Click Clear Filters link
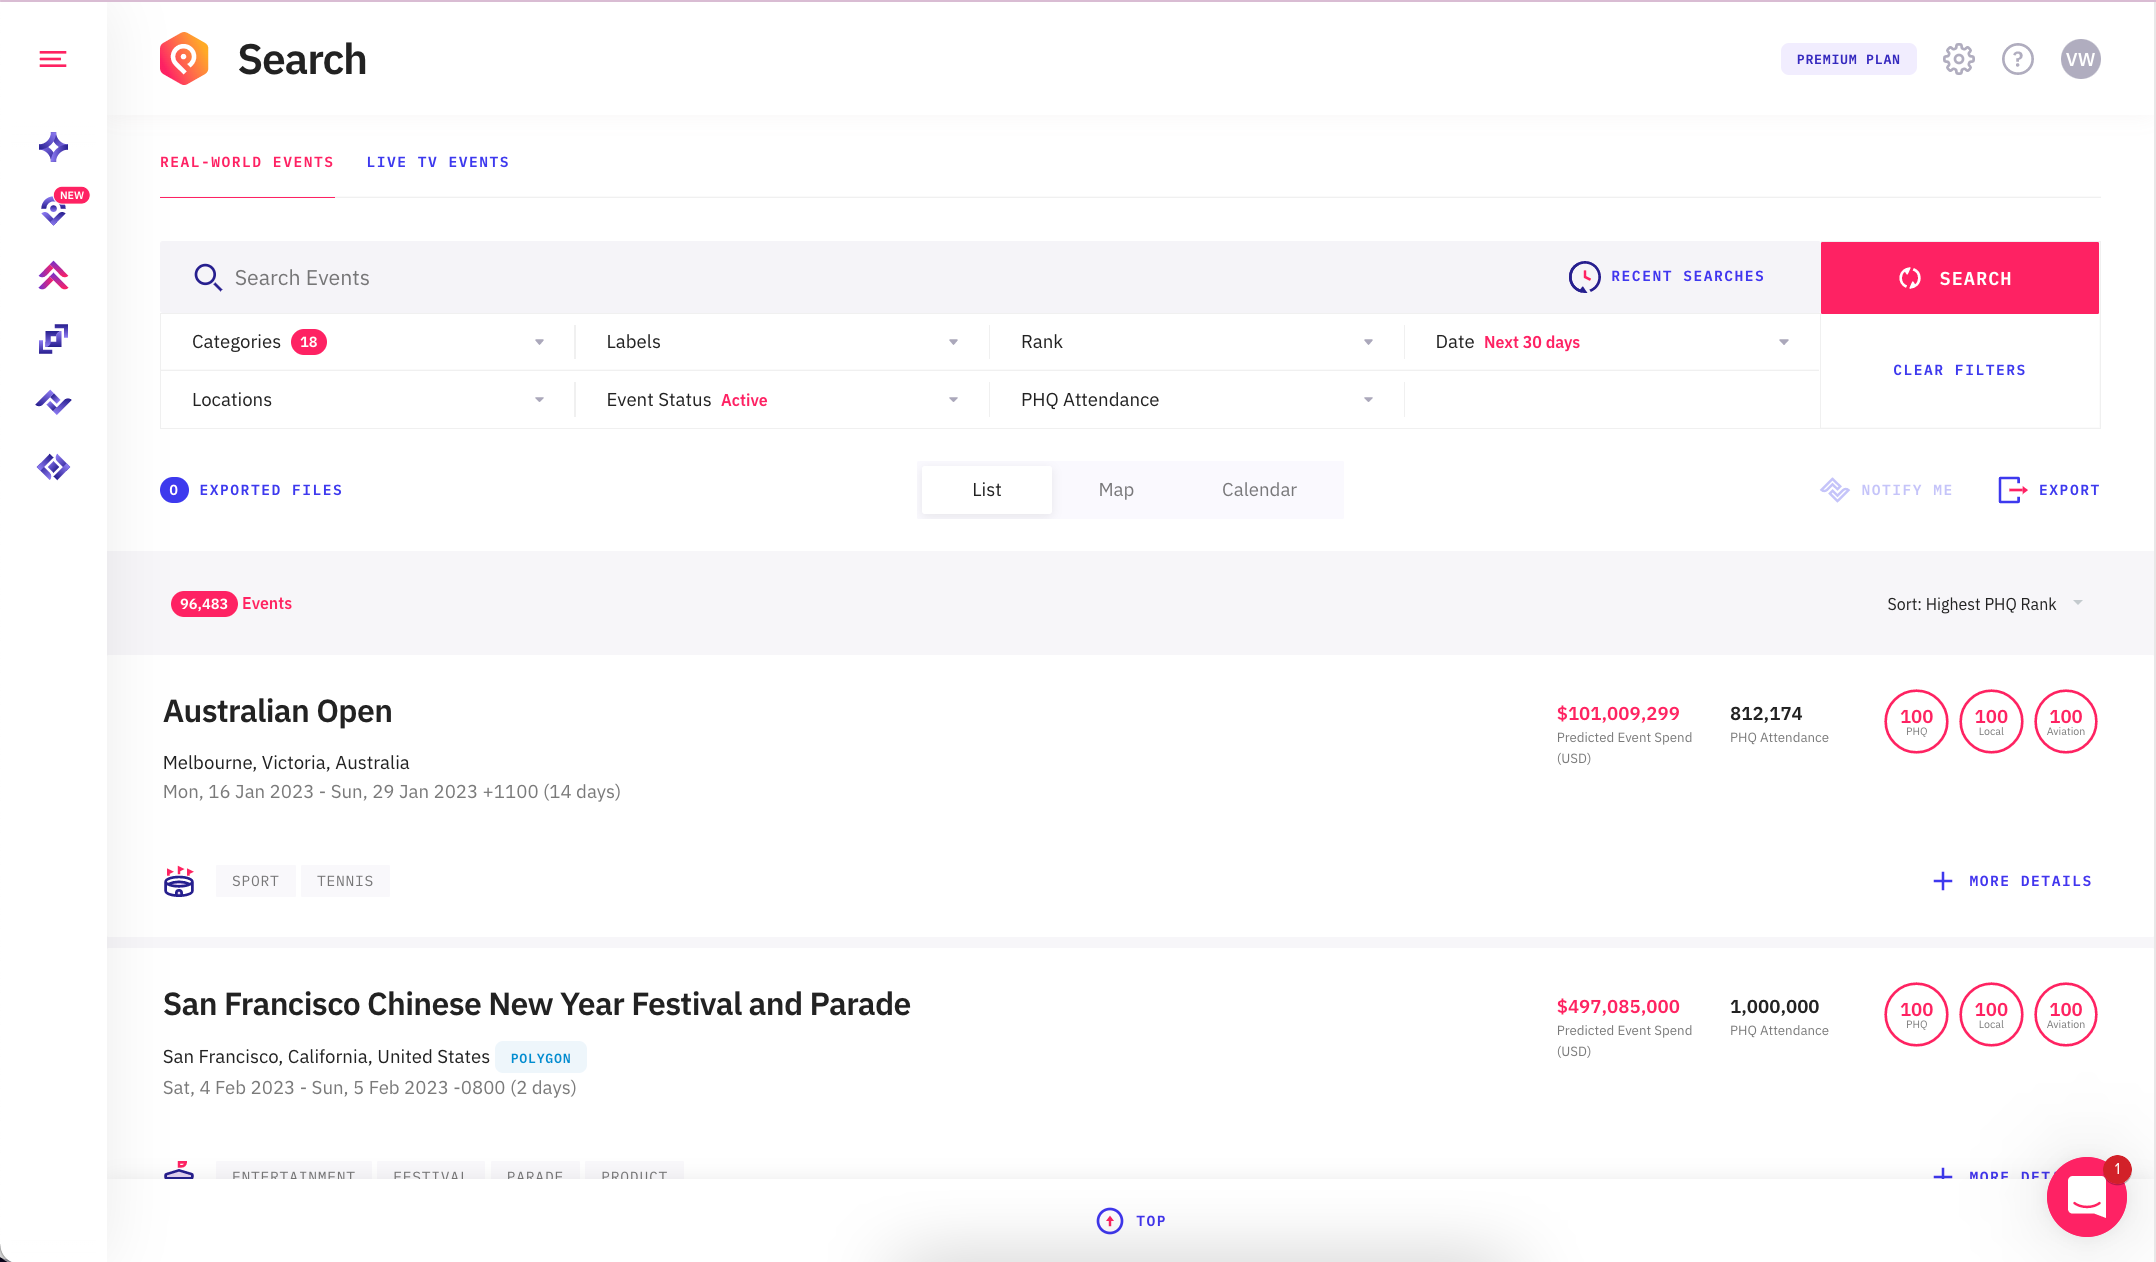Viewport: 2156px width, 1262px height. point(1958,370)
